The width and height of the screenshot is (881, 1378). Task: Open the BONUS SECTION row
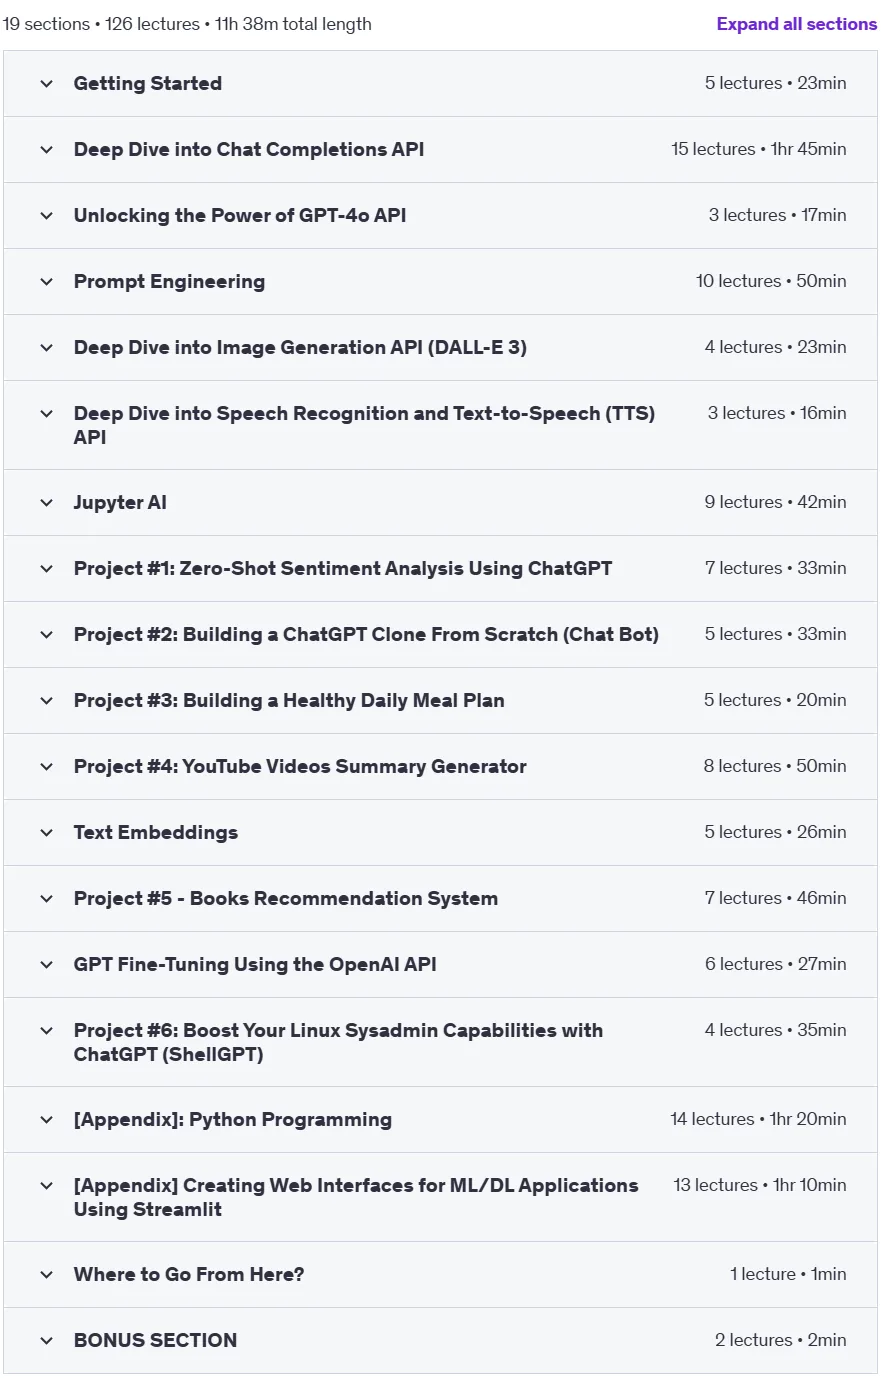[440, 1341]
